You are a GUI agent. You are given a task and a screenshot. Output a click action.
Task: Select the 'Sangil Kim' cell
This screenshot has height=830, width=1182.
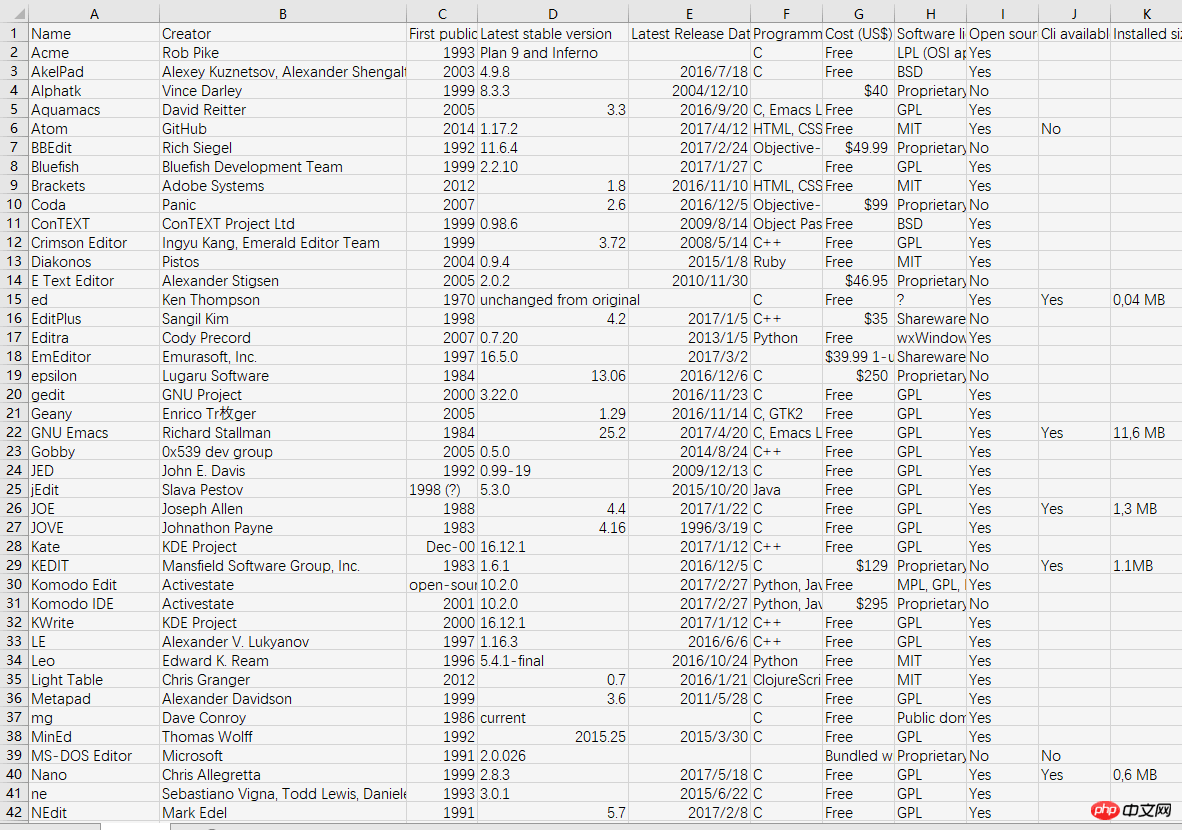(x=283, y=319)
